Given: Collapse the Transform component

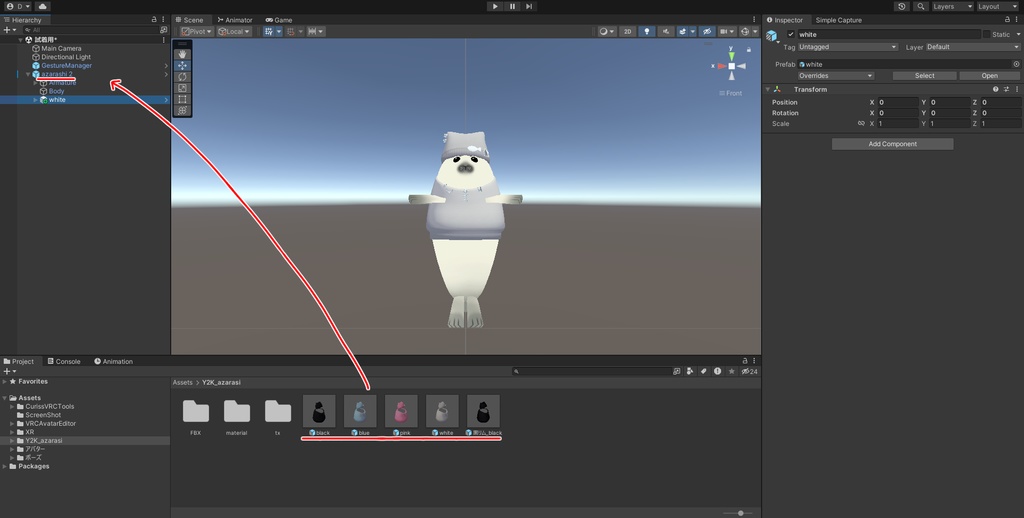Looking at the screenshot, I should (x=768, y=89).
